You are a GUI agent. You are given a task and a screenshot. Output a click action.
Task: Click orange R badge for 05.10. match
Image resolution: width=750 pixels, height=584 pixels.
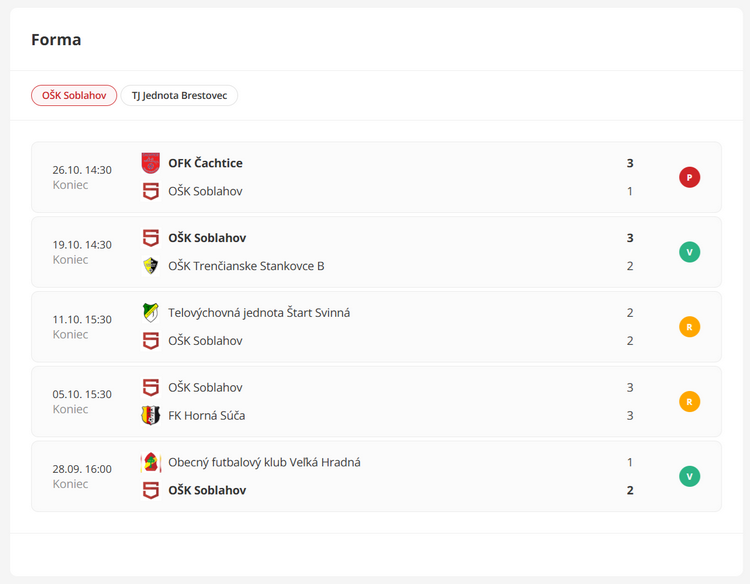[689, 401]
